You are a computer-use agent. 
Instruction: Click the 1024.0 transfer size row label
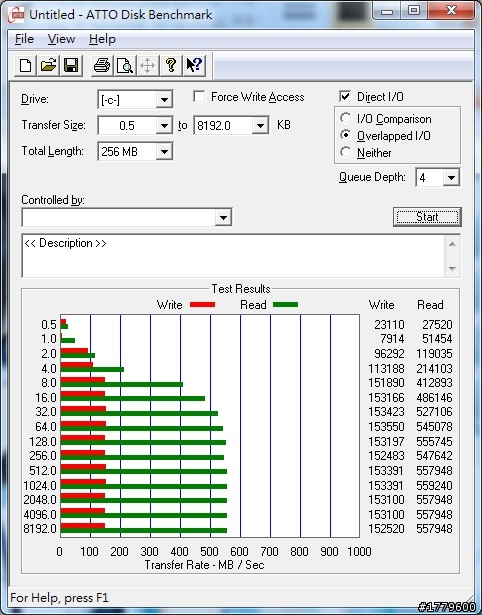[40, 486]
